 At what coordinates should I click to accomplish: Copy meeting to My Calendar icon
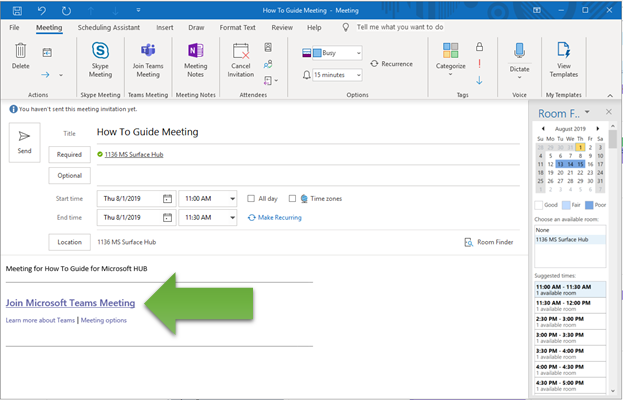point(47,52)
